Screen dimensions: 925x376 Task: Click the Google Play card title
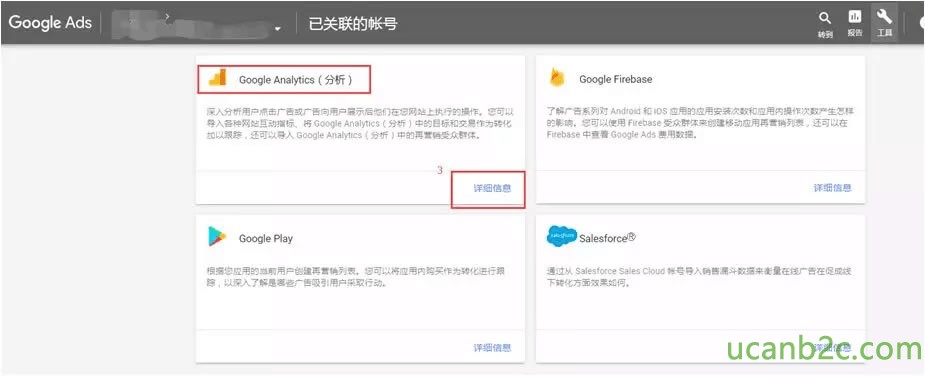coord(265,239)
